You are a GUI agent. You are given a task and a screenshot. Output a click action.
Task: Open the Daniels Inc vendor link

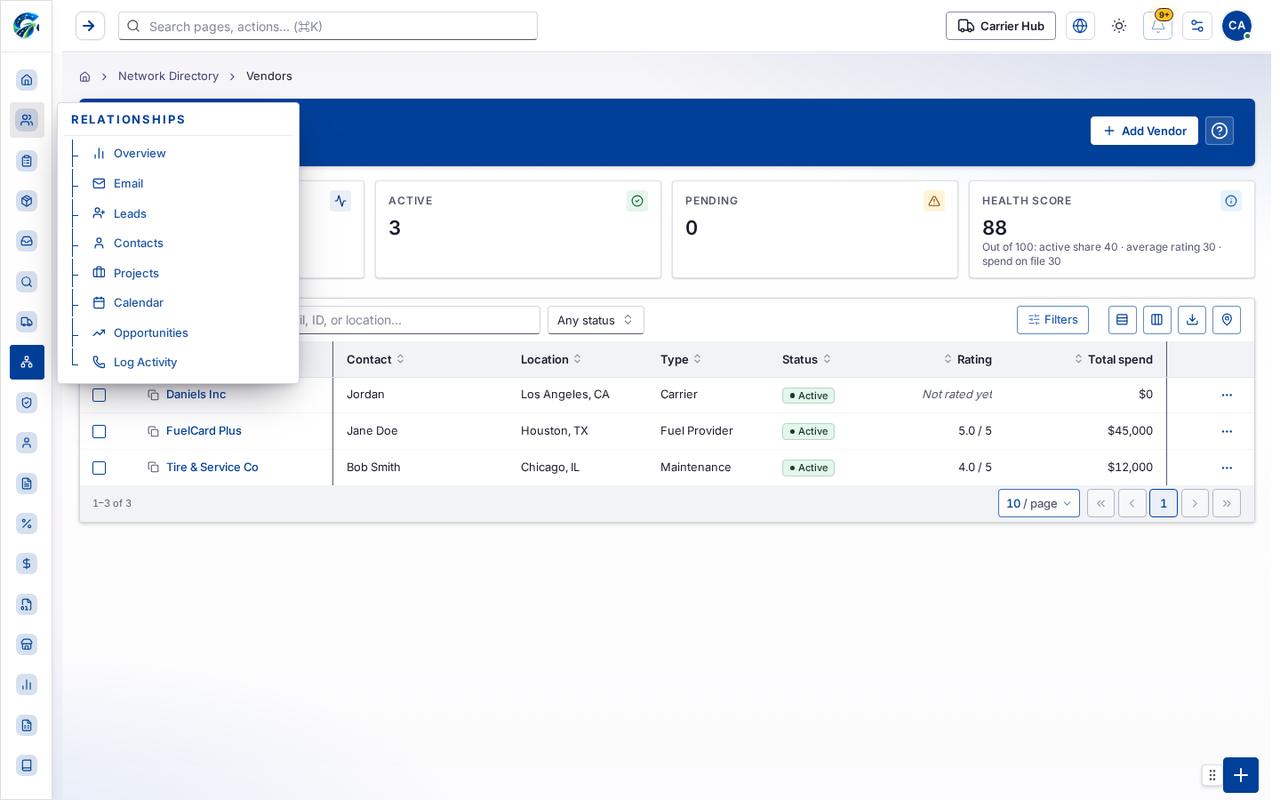(196, 395)
